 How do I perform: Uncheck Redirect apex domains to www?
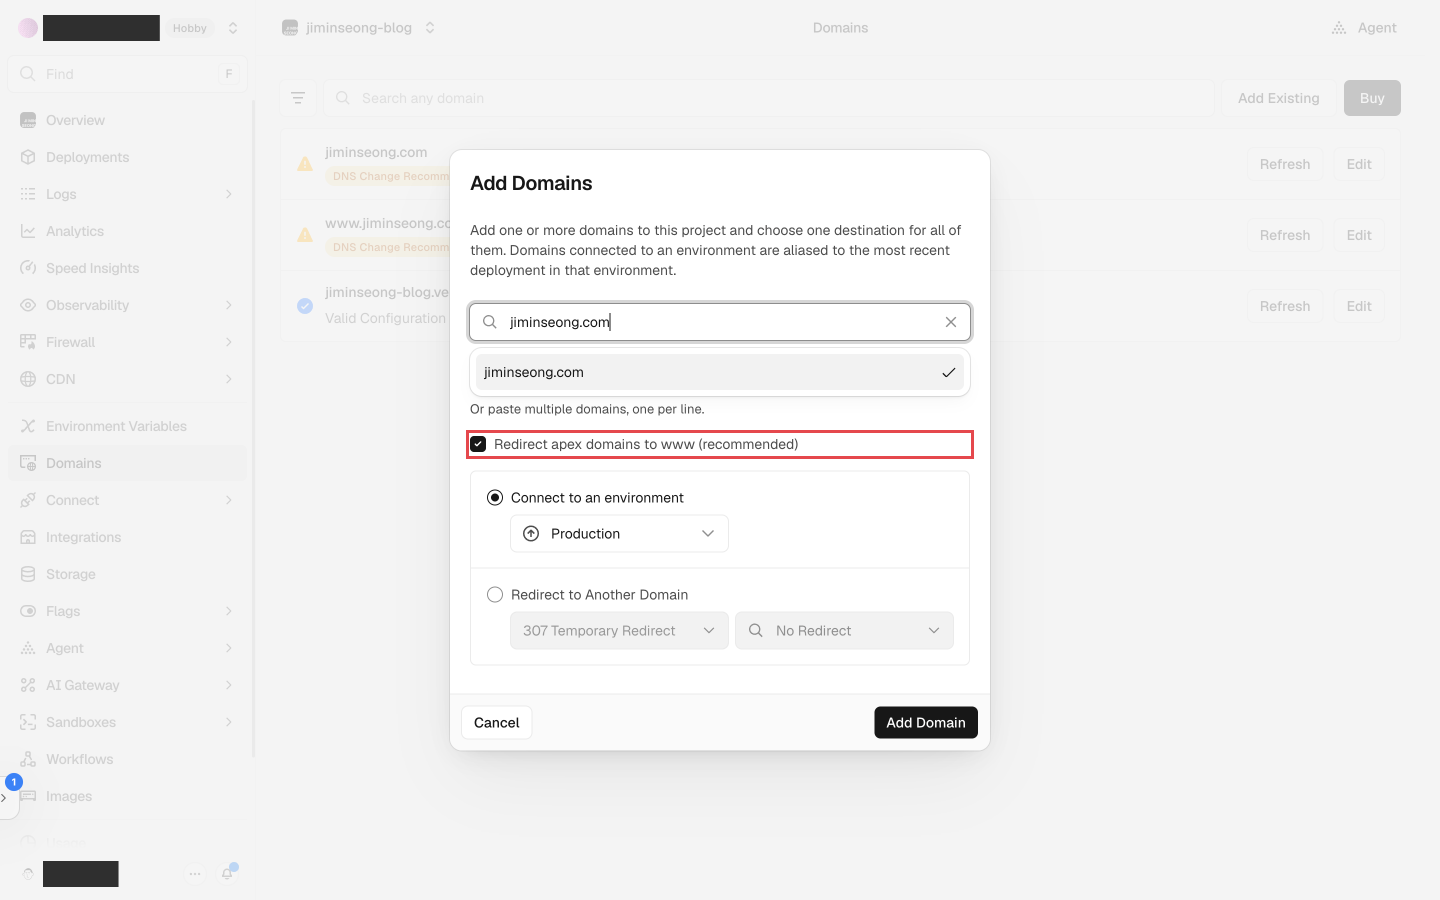[479, 444]
